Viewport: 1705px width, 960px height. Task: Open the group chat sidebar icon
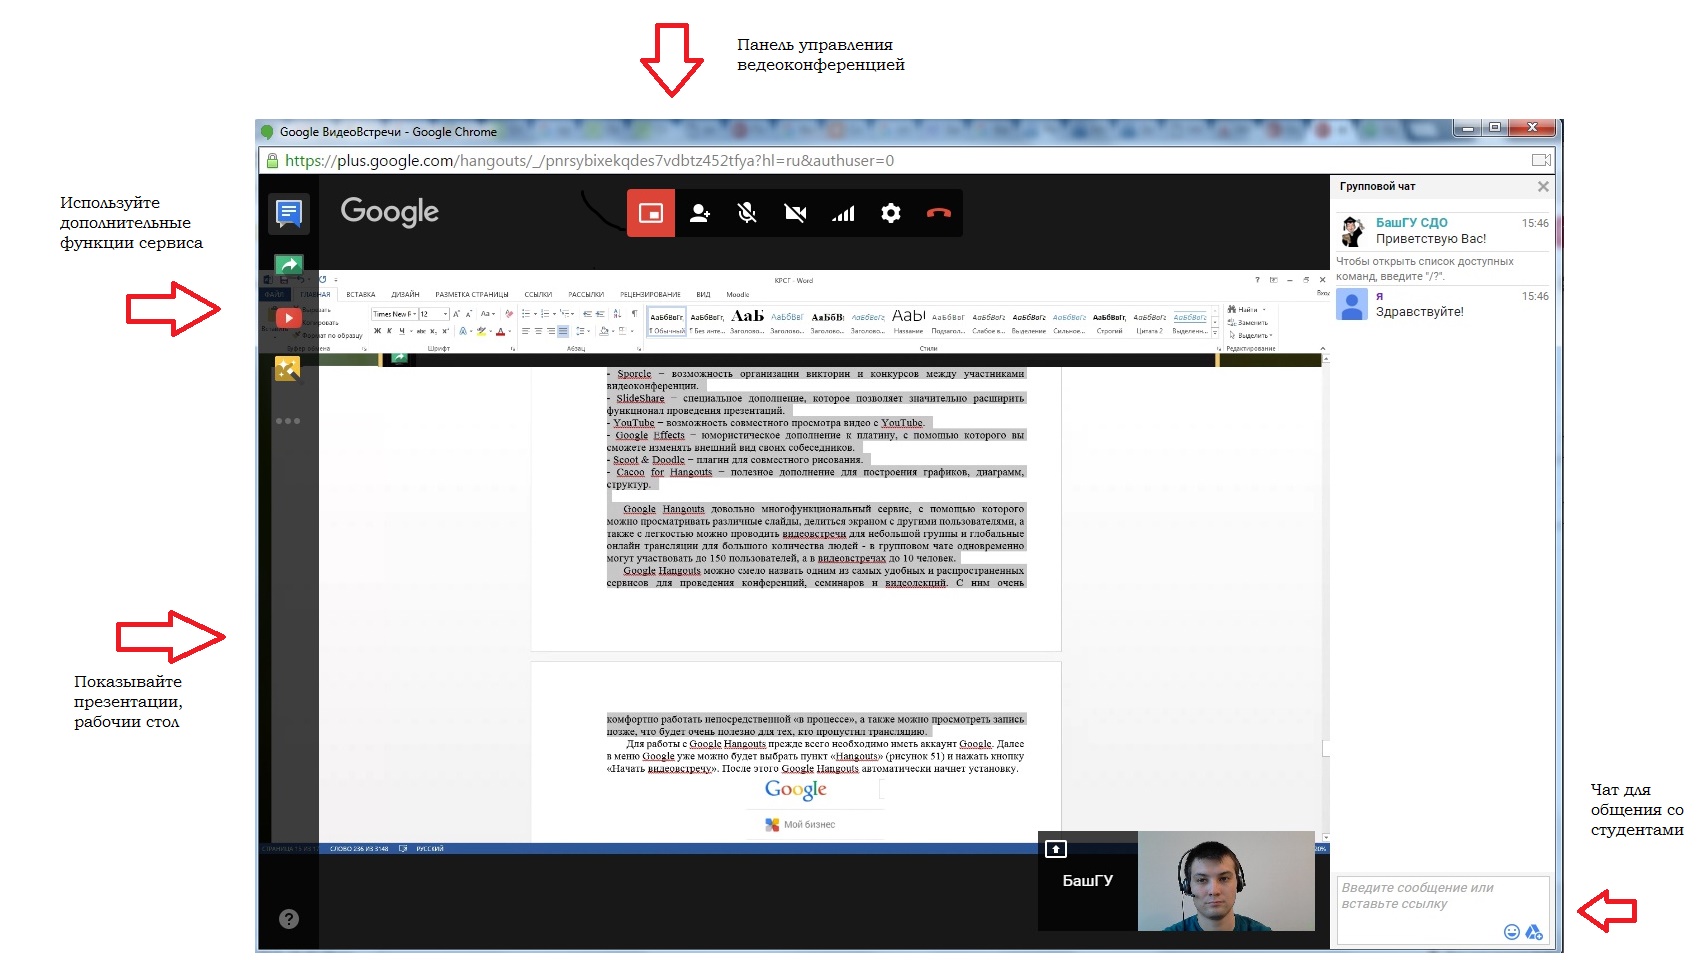click(x=289, y=212)
